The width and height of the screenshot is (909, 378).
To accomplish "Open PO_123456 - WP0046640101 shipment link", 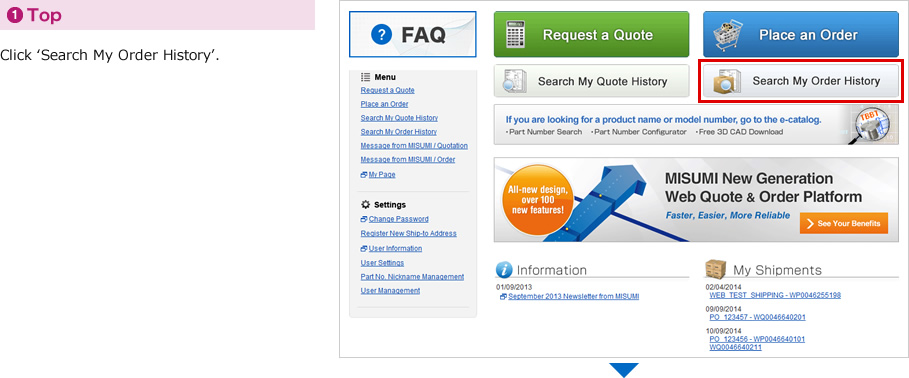I will (757, 339).
